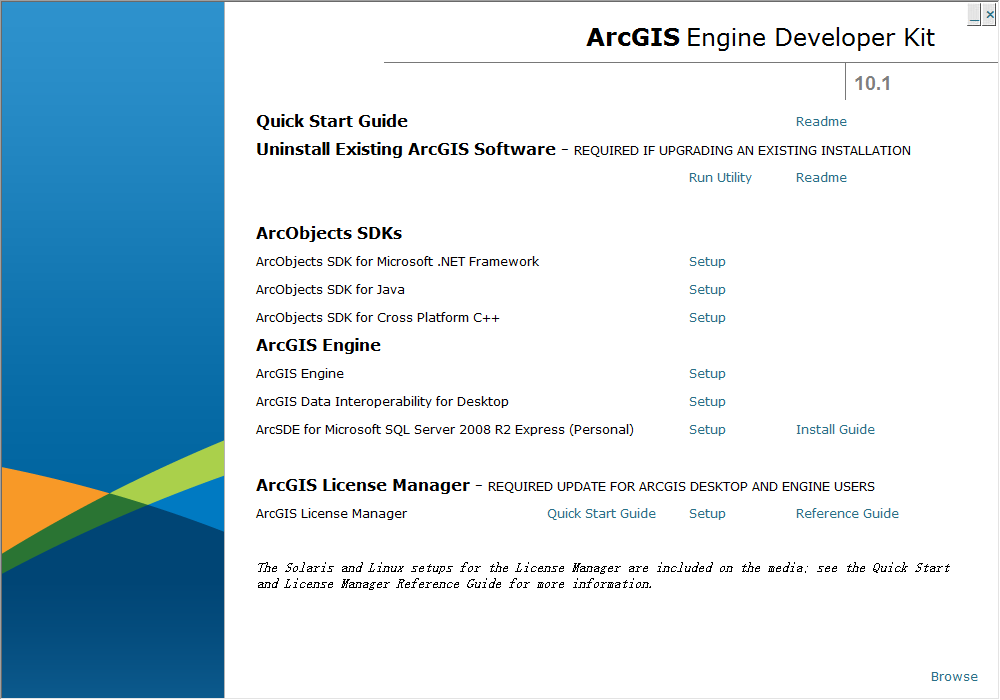Image resolution: width=1000 pixels, height=700 pixels.
Task: Run the ArcGIS Engine Setup
Action: [707, 373]
